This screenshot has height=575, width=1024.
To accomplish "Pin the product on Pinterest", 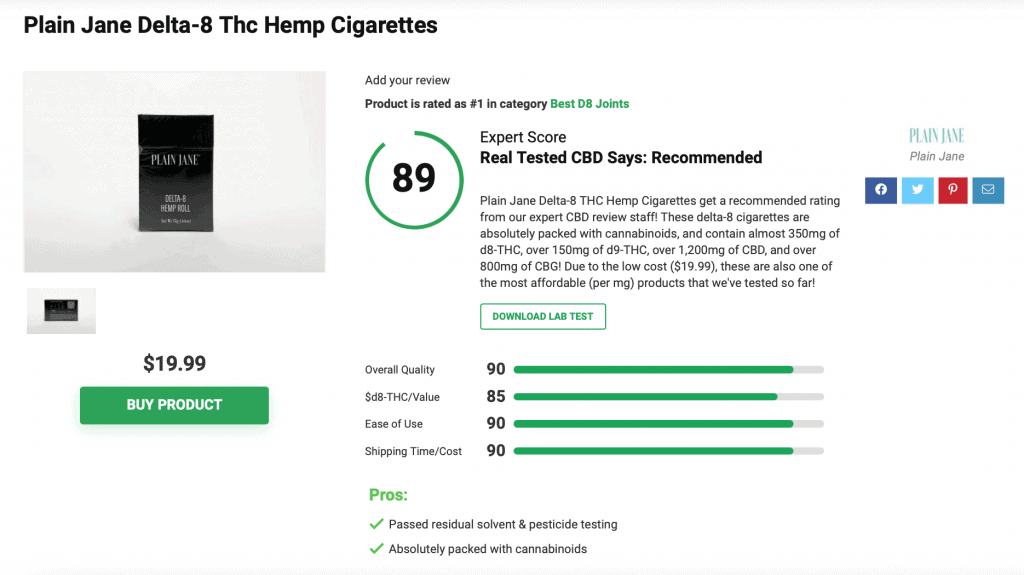I will tap(953, 190).
